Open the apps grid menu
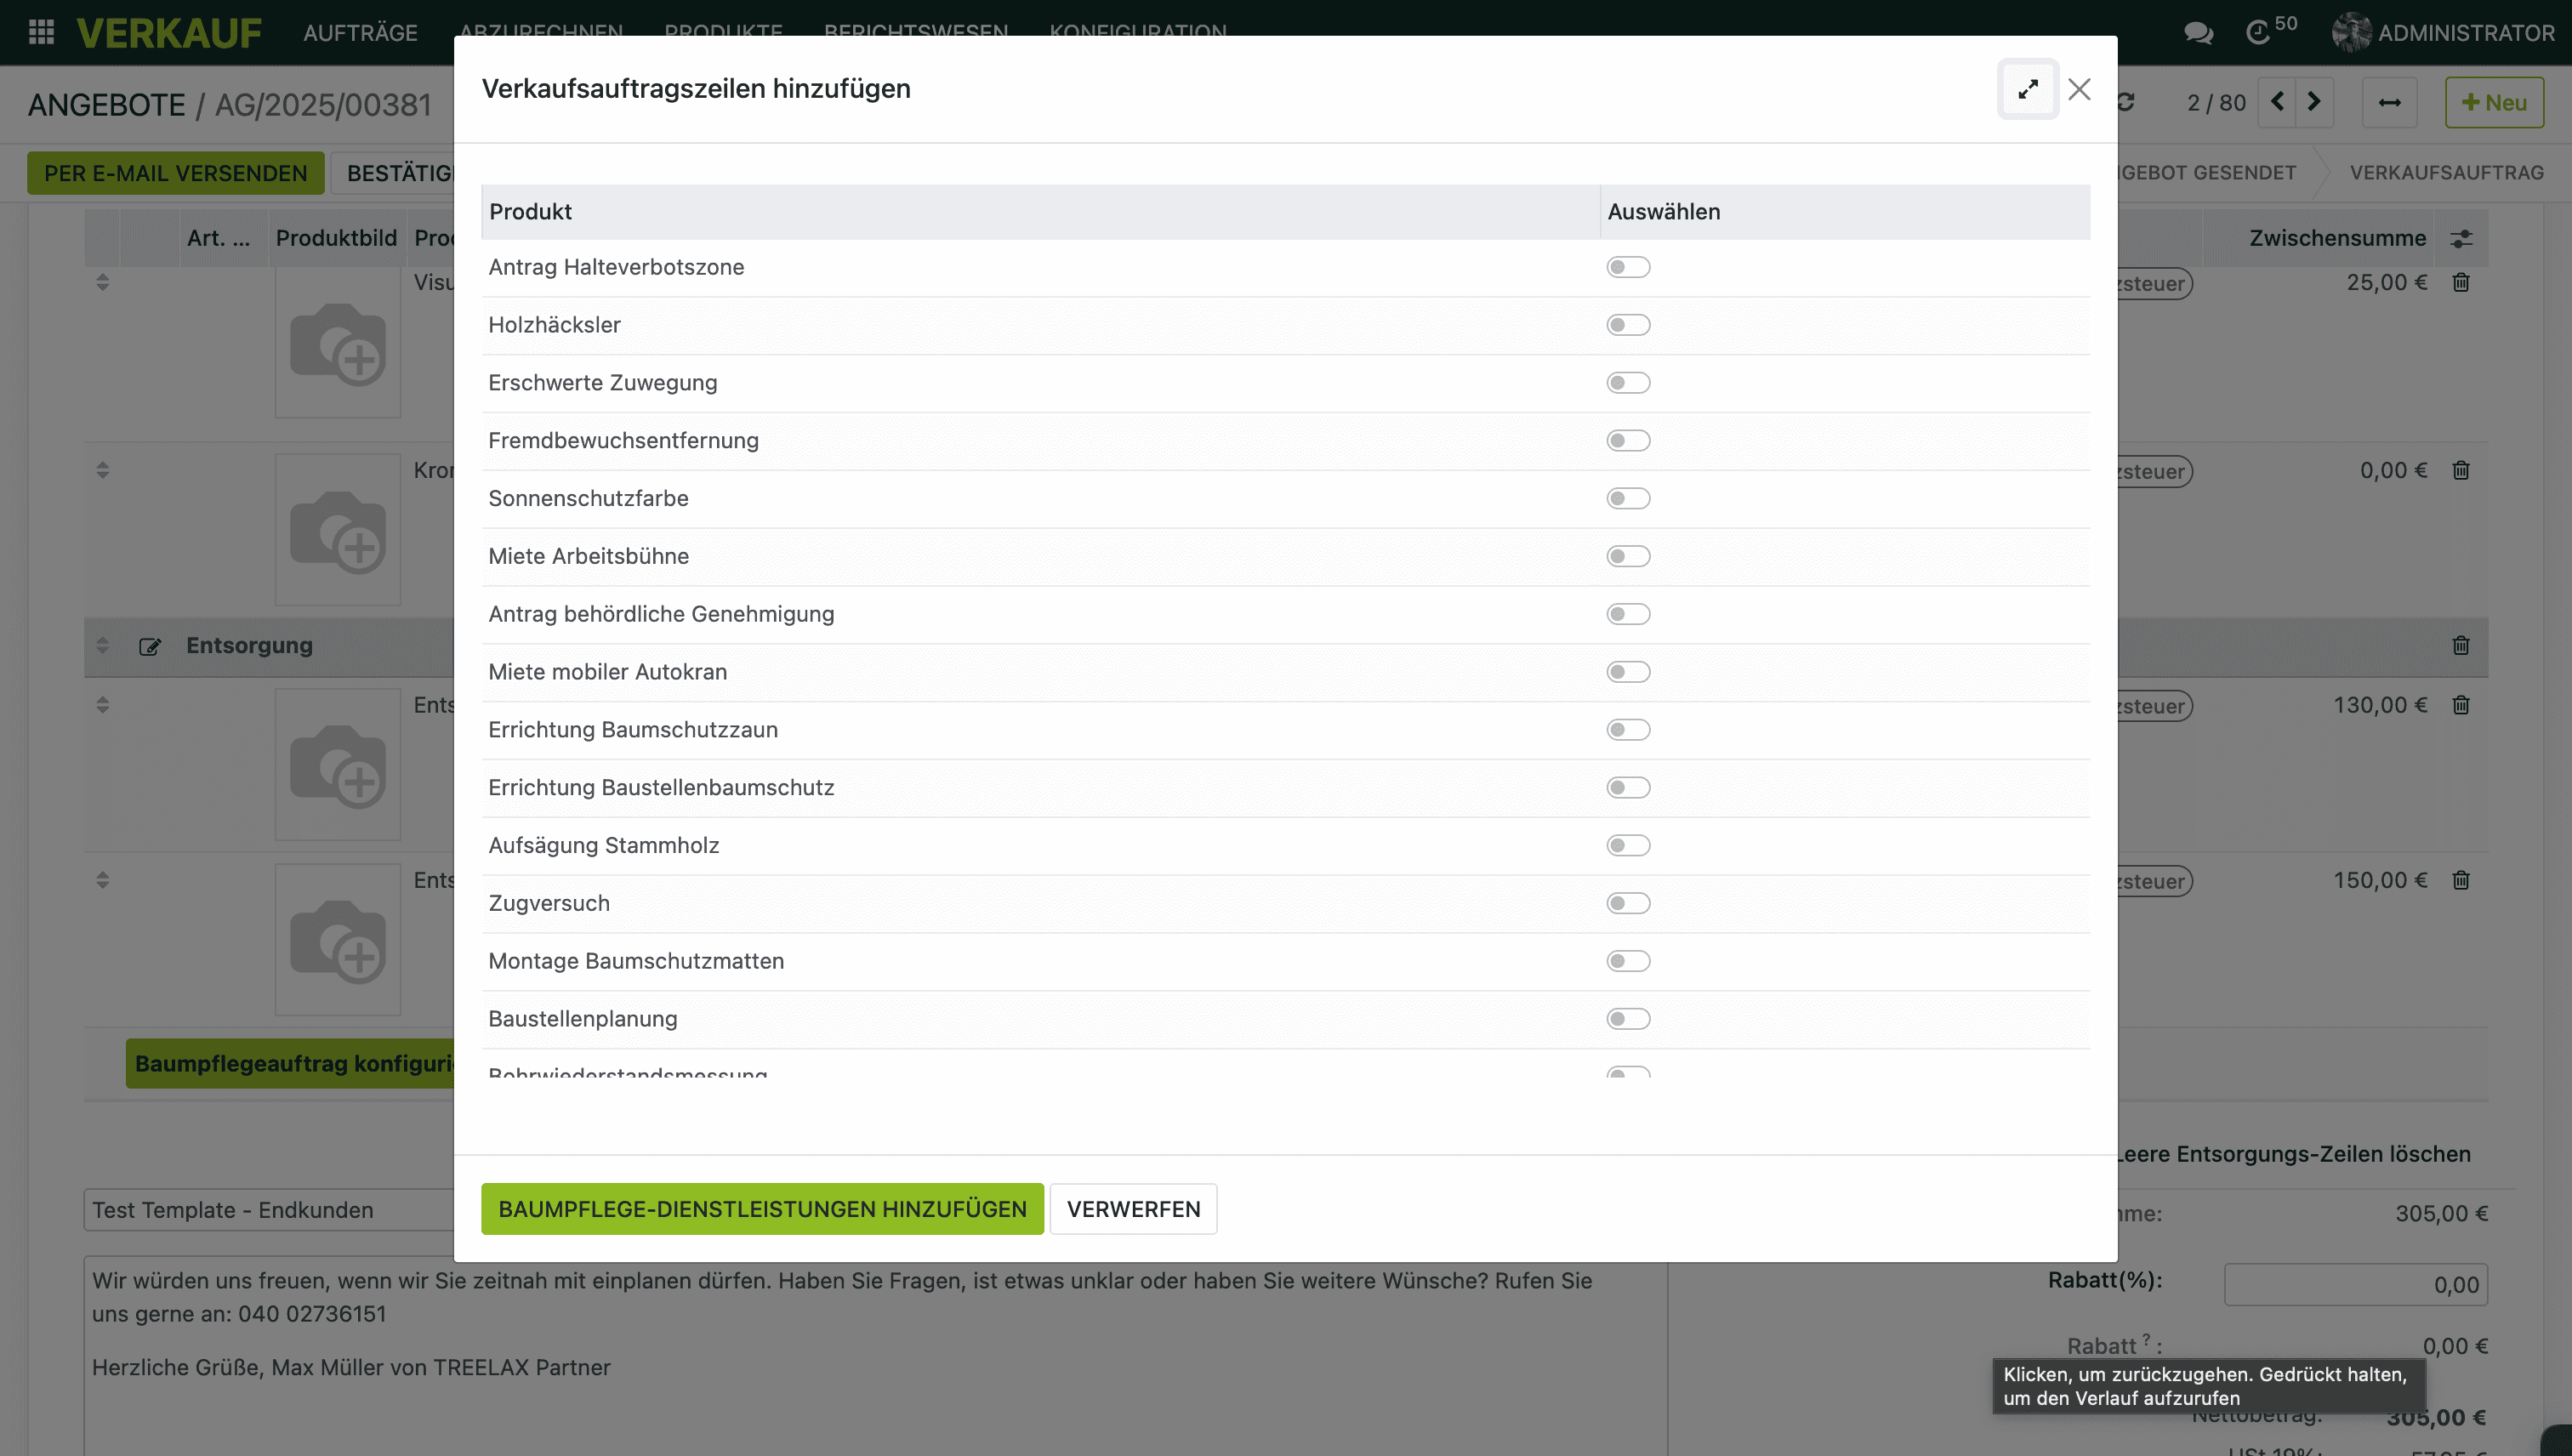2572x1456 pixels. 41,32
